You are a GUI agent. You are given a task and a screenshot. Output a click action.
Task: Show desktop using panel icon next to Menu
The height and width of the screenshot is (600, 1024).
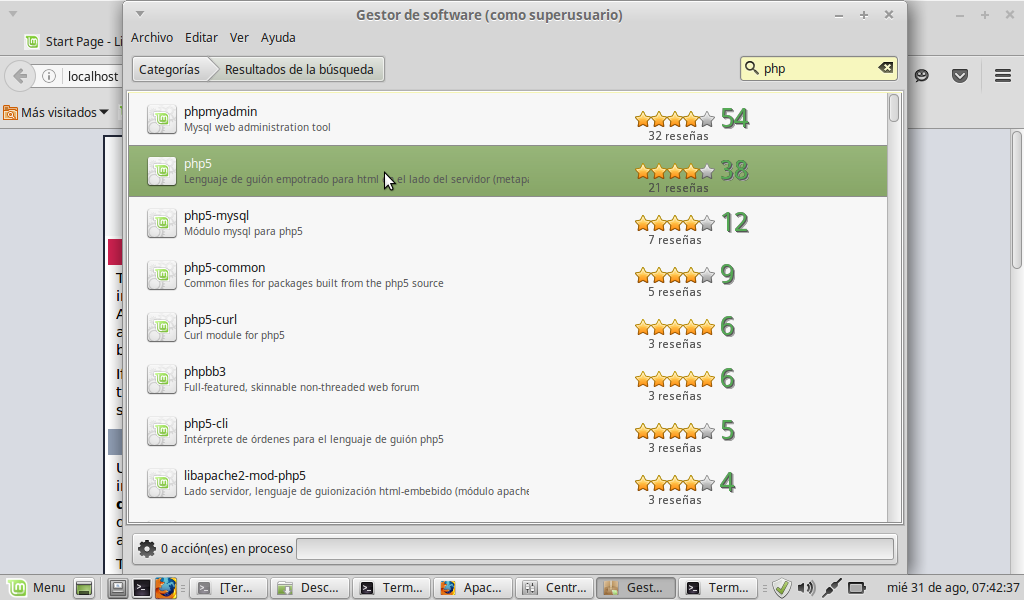(84, 588)
